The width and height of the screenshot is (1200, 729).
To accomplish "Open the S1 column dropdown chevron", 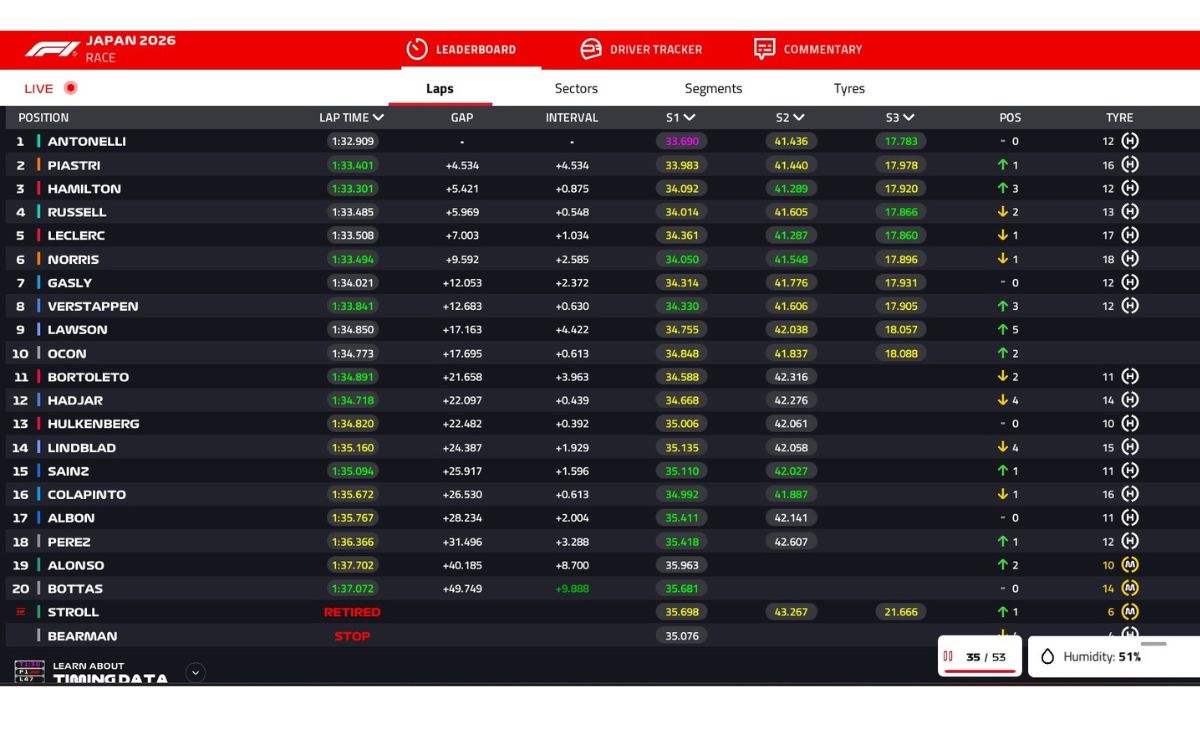I will (689, 118).
